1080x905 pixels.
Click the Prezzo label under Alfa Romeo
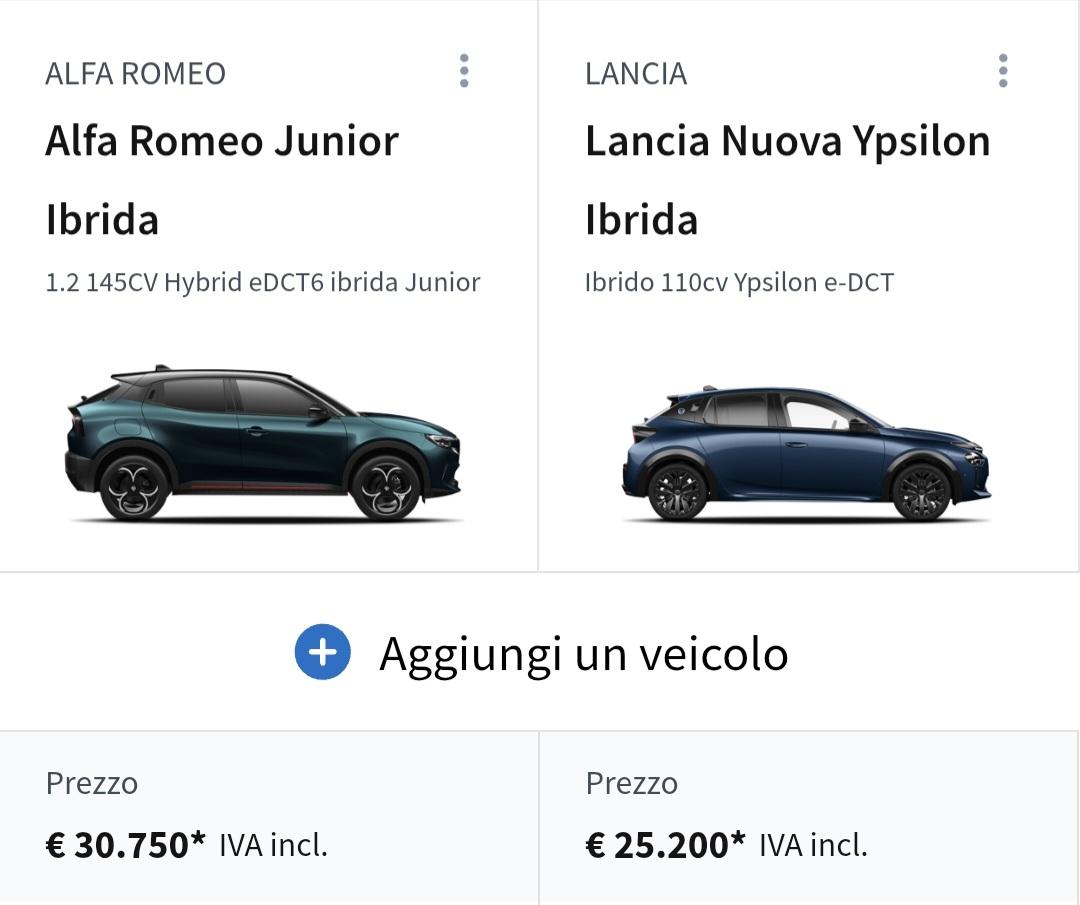[92, 783]
